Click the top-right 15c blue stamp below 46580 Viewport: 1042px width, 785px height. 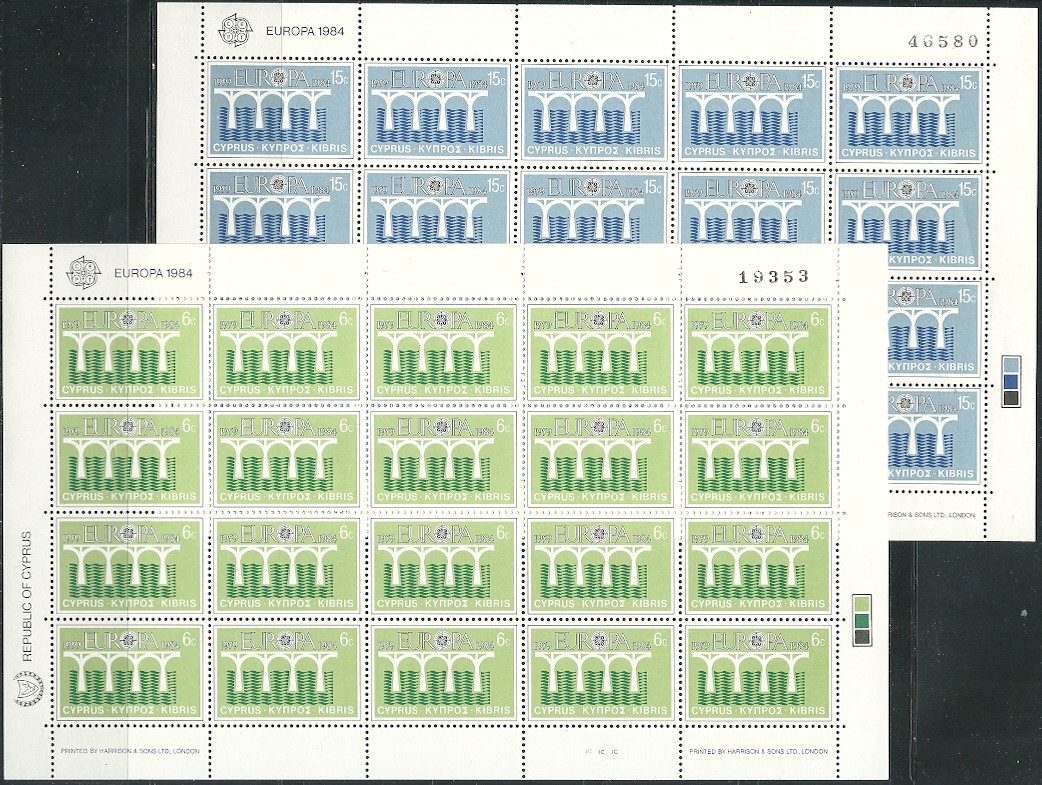[908, 114]
